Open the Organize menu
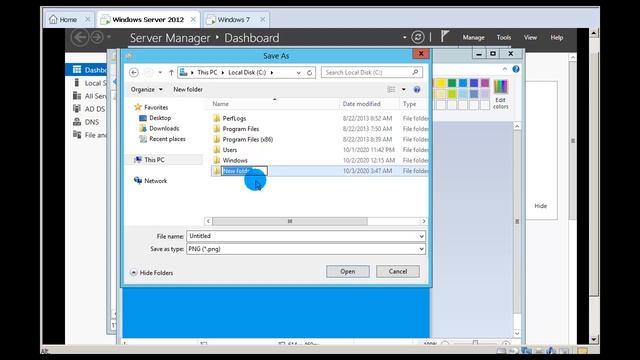Viewport: 640px width, 360px height. 147,89
